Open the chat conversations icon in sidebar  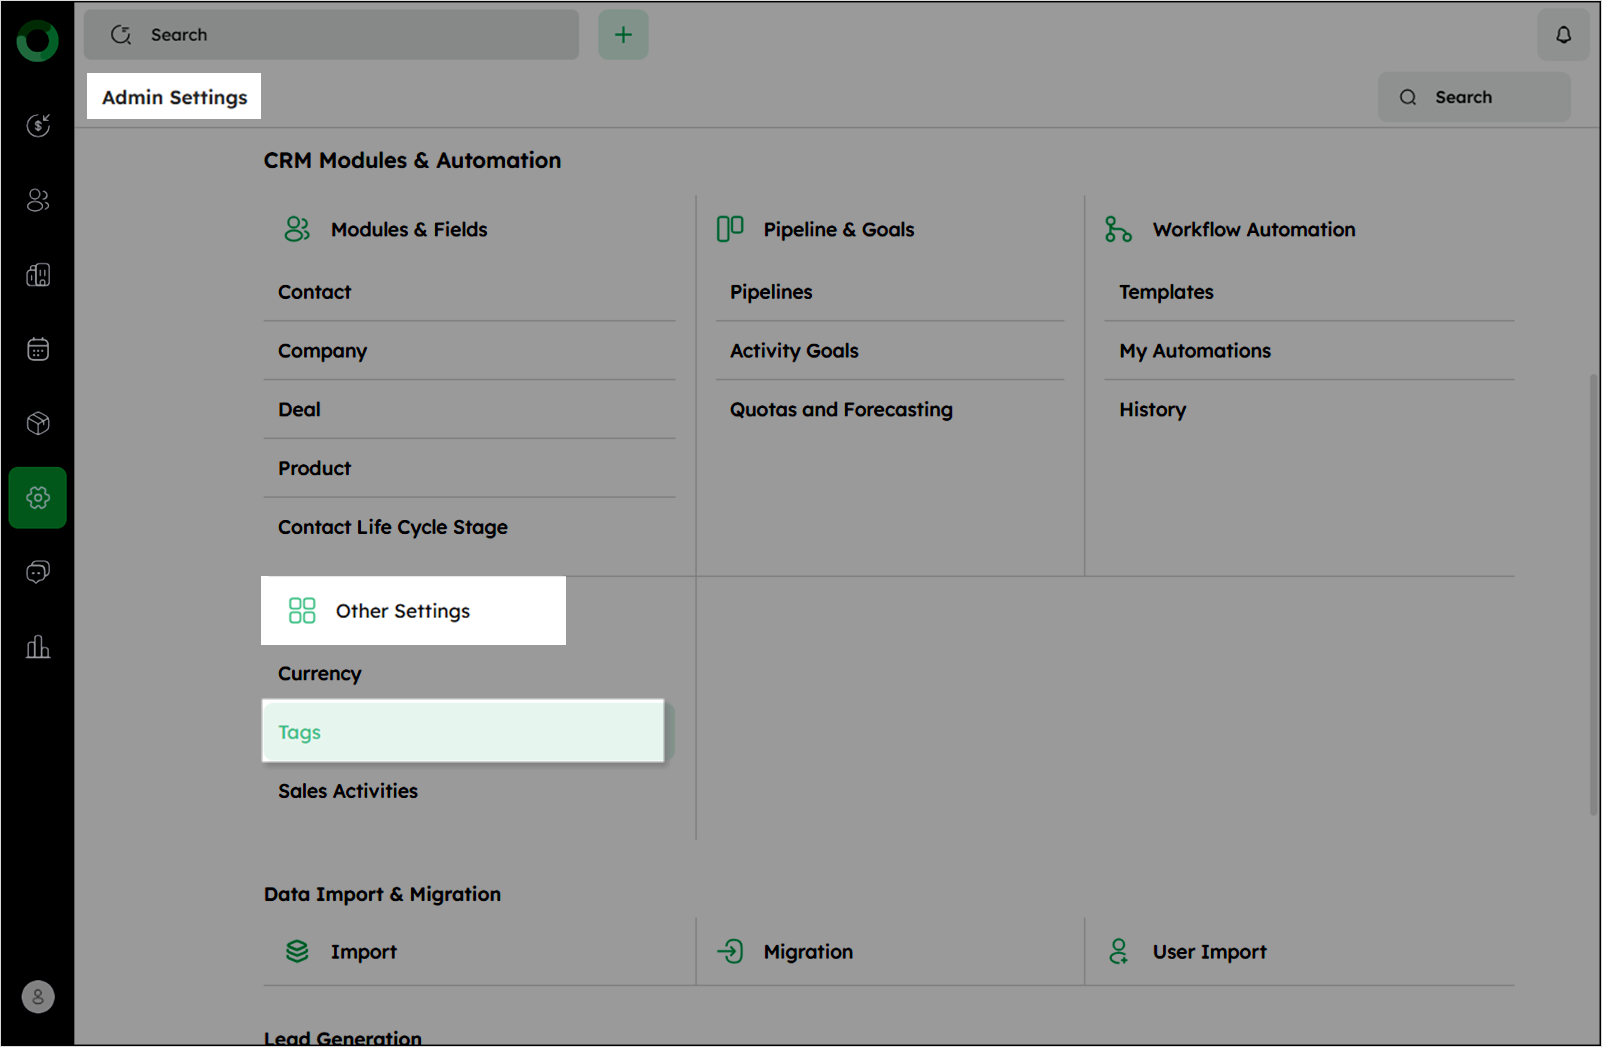point(38,572)
